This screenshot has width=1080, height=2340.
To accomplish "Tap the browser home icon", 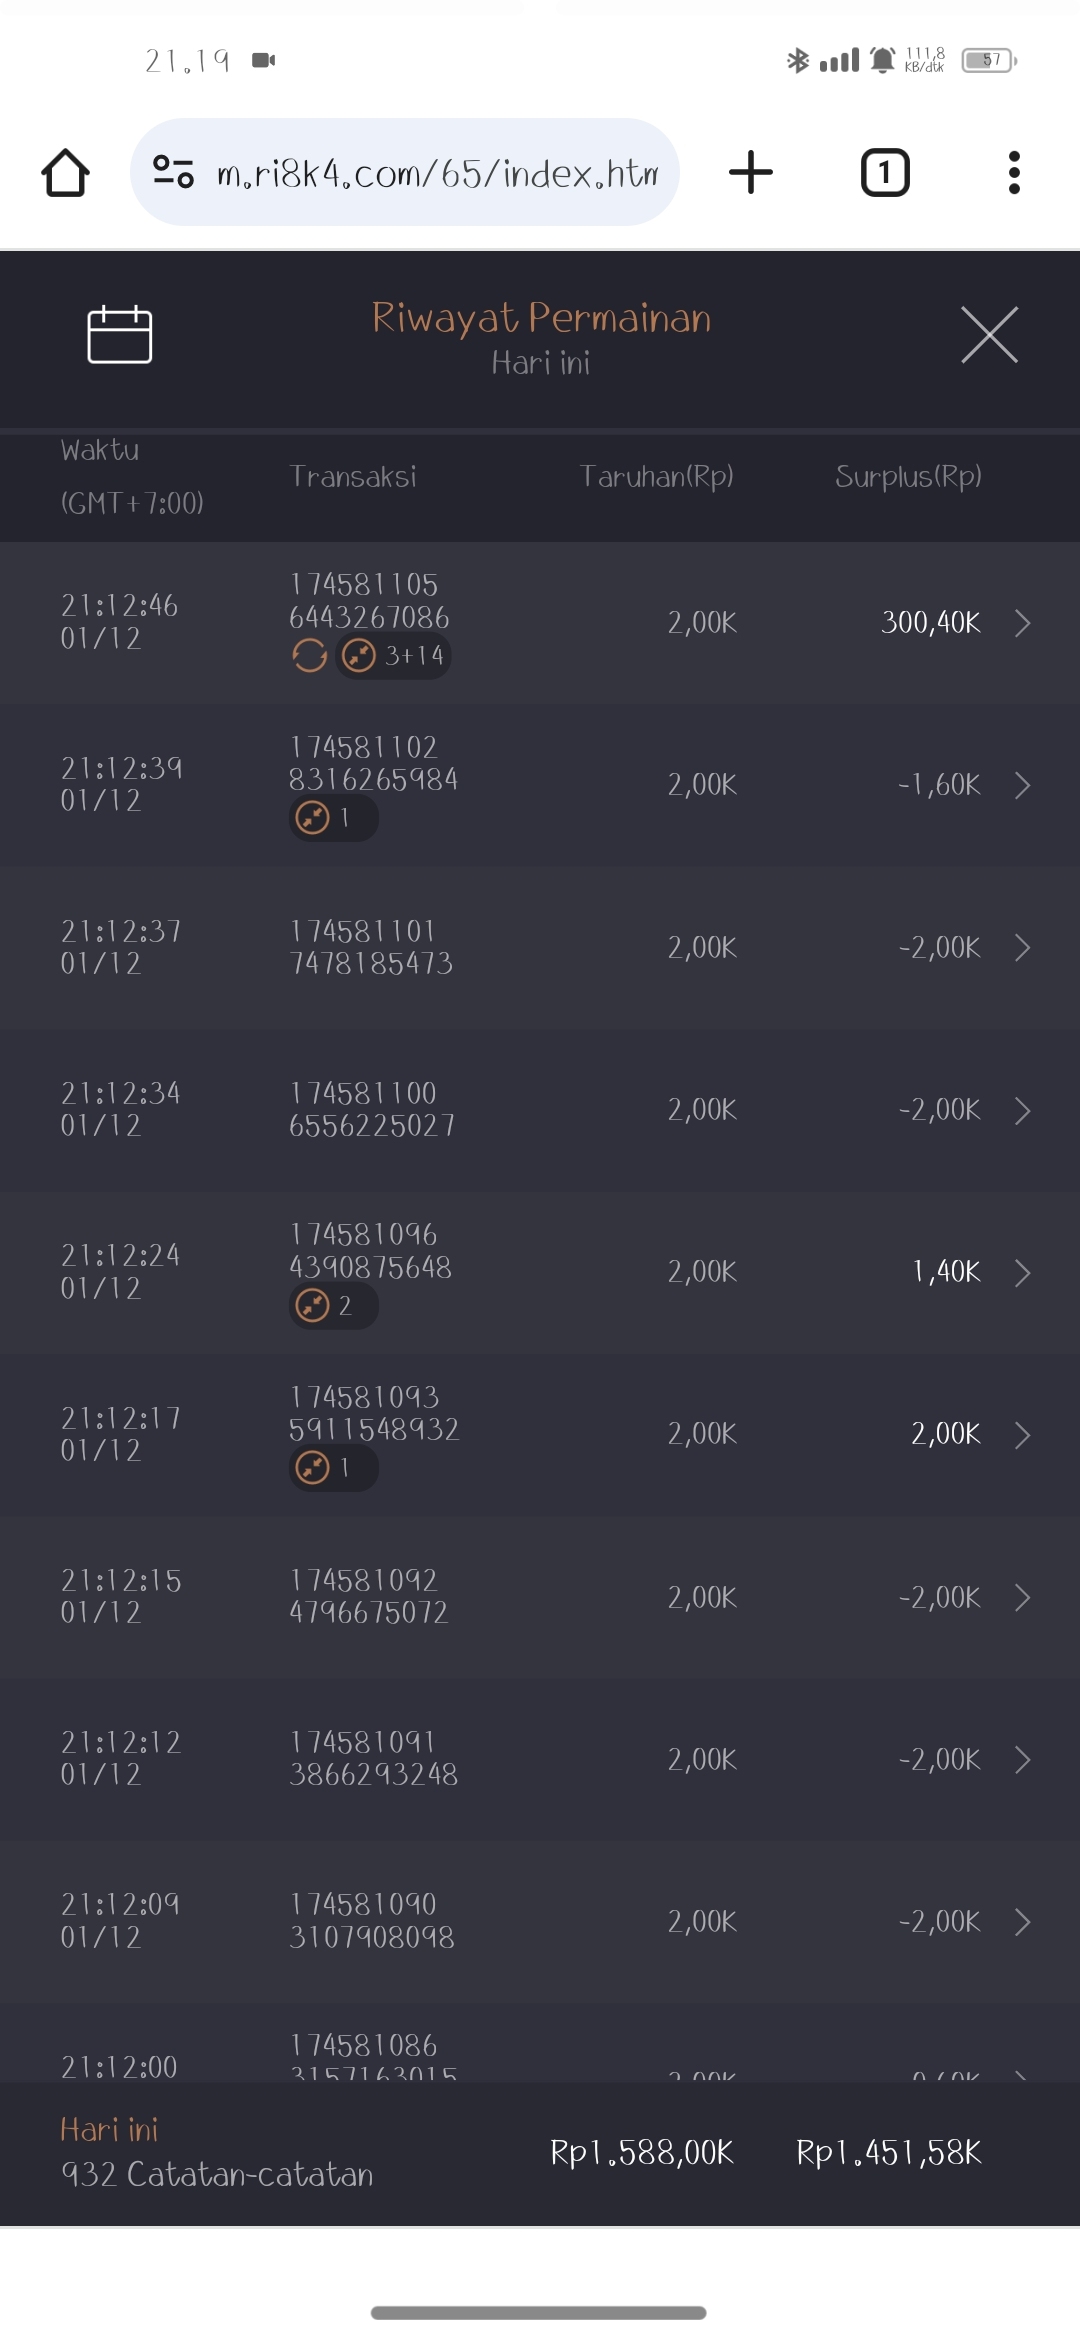I will [x=66, y=173].
